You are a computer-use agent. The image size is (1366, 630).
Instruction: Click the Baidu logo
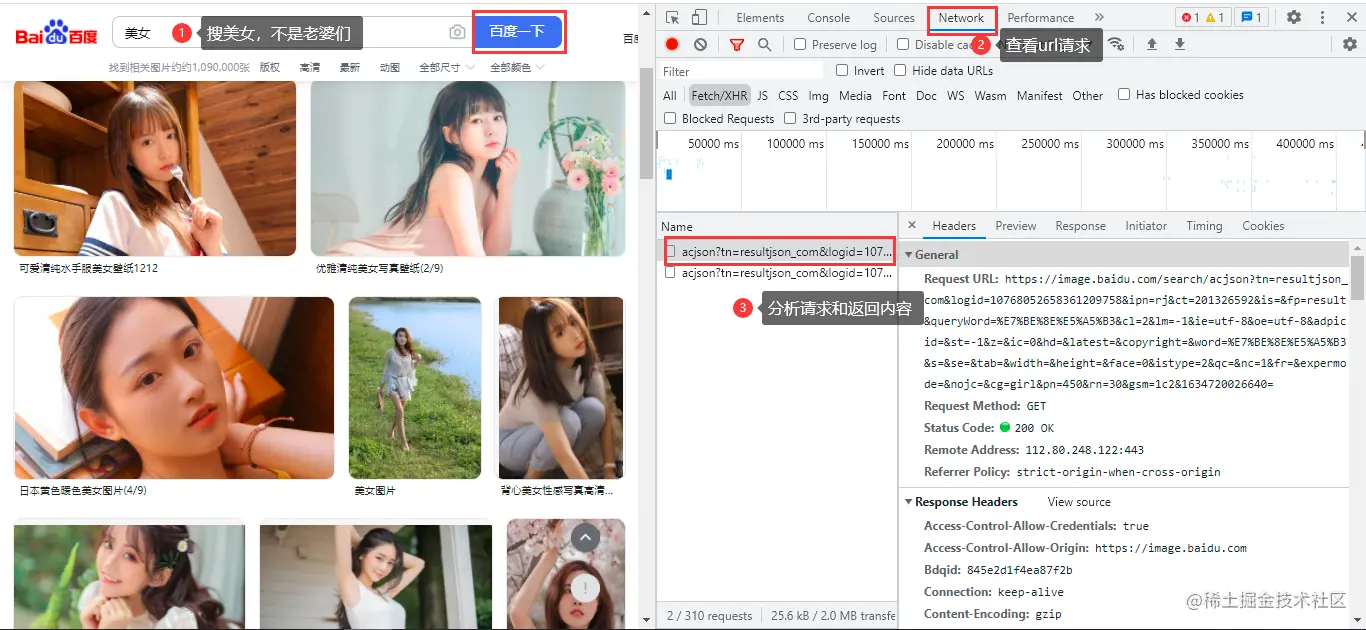click(x=56, y=33)
